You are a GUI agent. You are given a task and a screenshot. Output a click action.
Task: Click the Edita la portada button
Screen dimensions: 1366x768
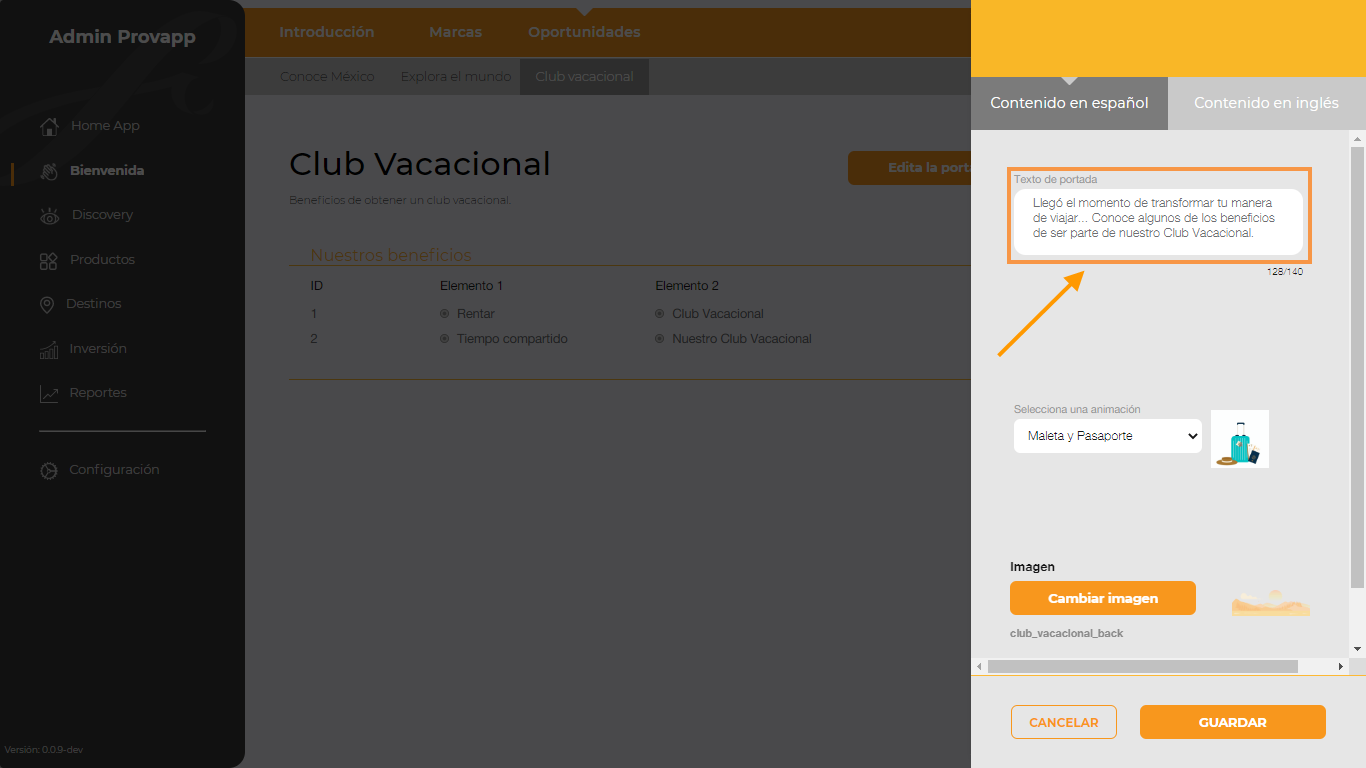coord(910,168)
